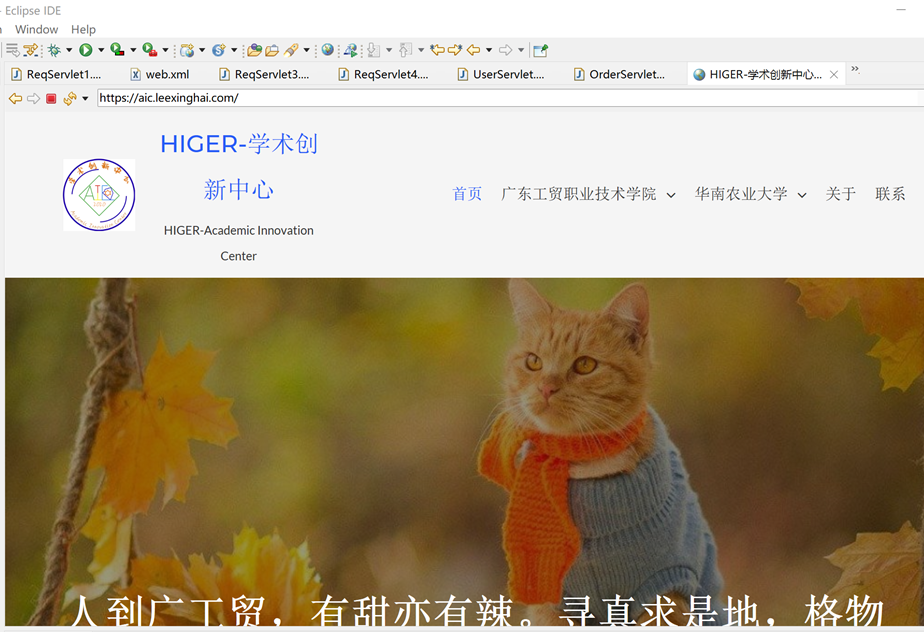Click the Coverage run icon
924x632 pixels.
click(117, 50)
